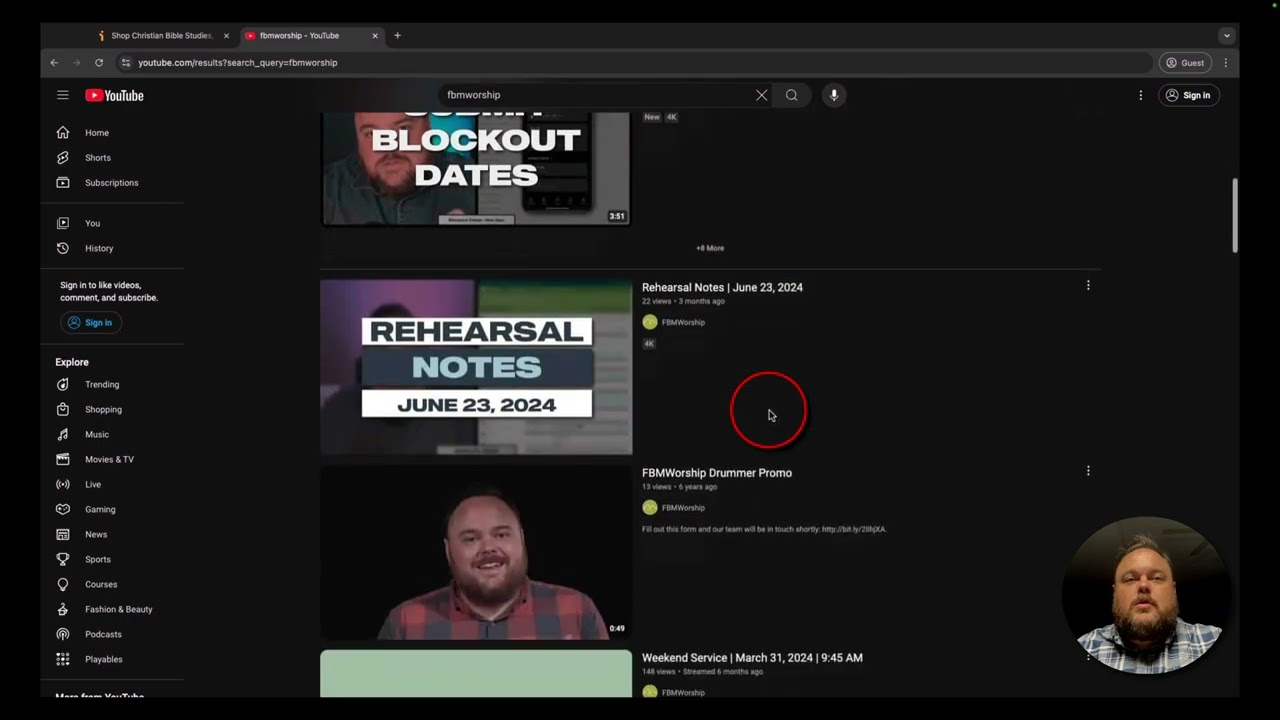
Task: Click the sidebar Sign in button
Action: click(89, 322)
